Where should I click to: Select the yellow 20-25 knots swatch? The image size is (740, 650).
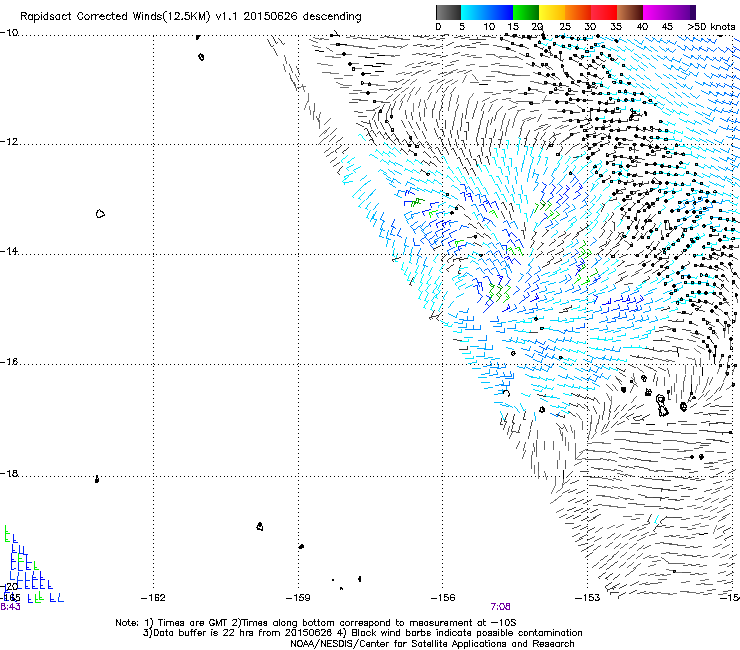pyautogui.click(x=552, y=12)
